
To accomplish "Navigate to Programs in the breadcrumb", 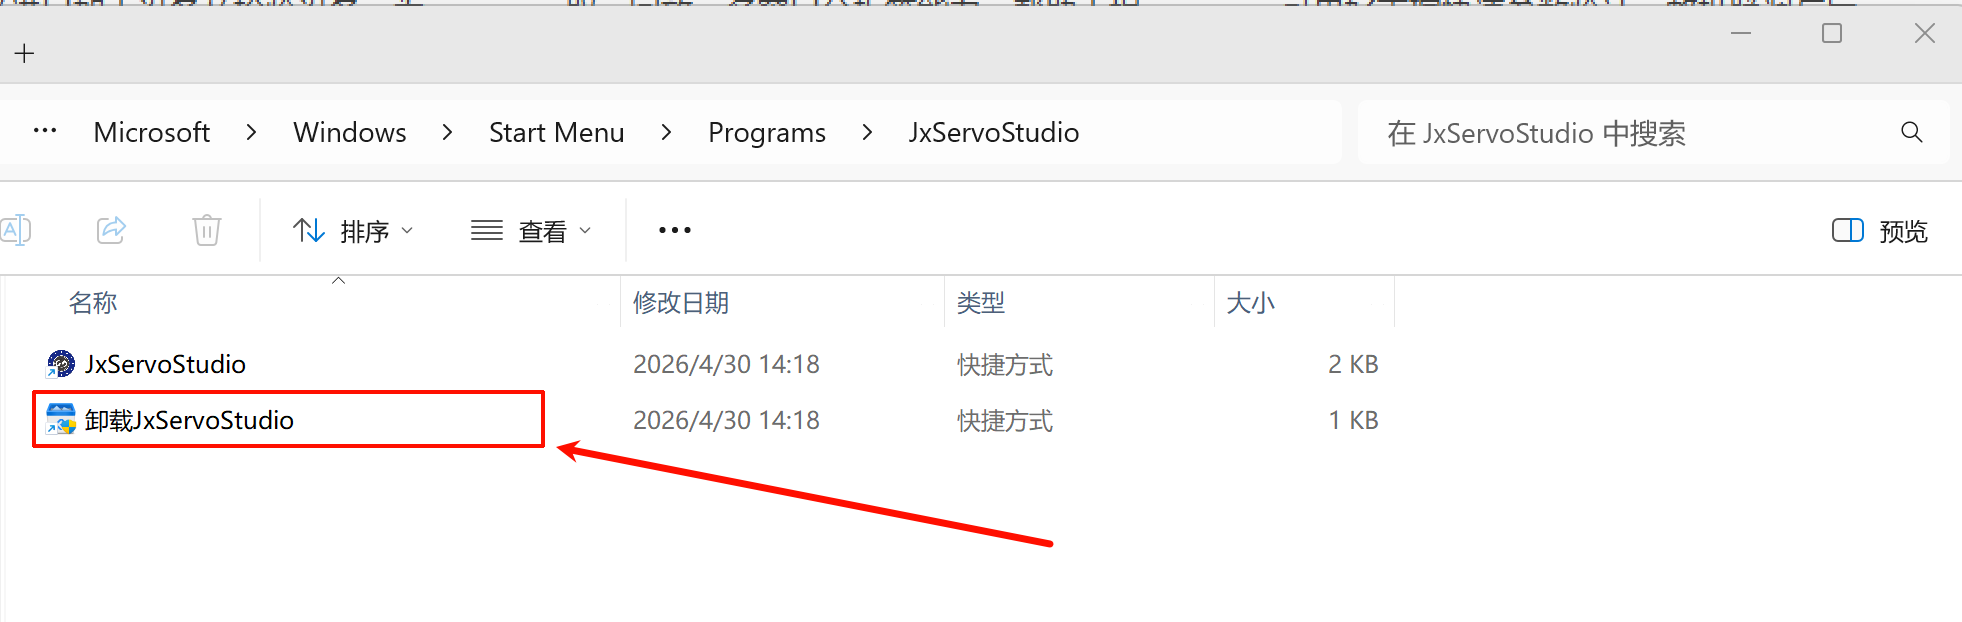I will pyautogui.click(x=767, y=132).
